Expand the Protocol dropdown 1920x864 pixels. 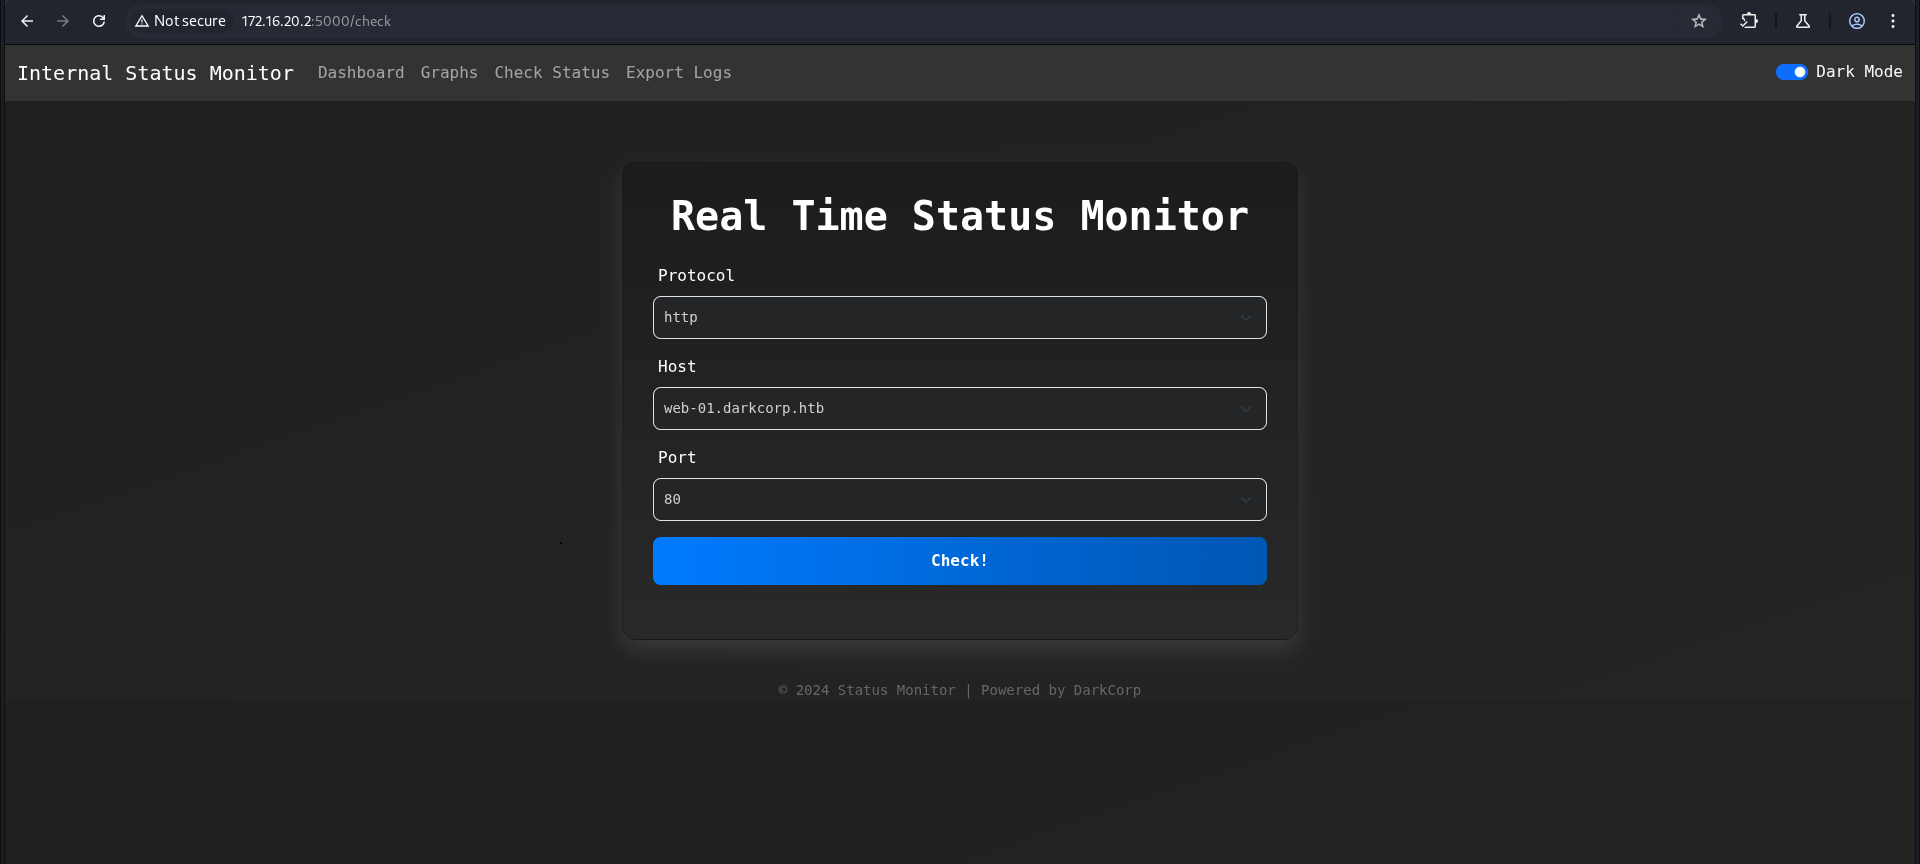(x=959, y=318)
